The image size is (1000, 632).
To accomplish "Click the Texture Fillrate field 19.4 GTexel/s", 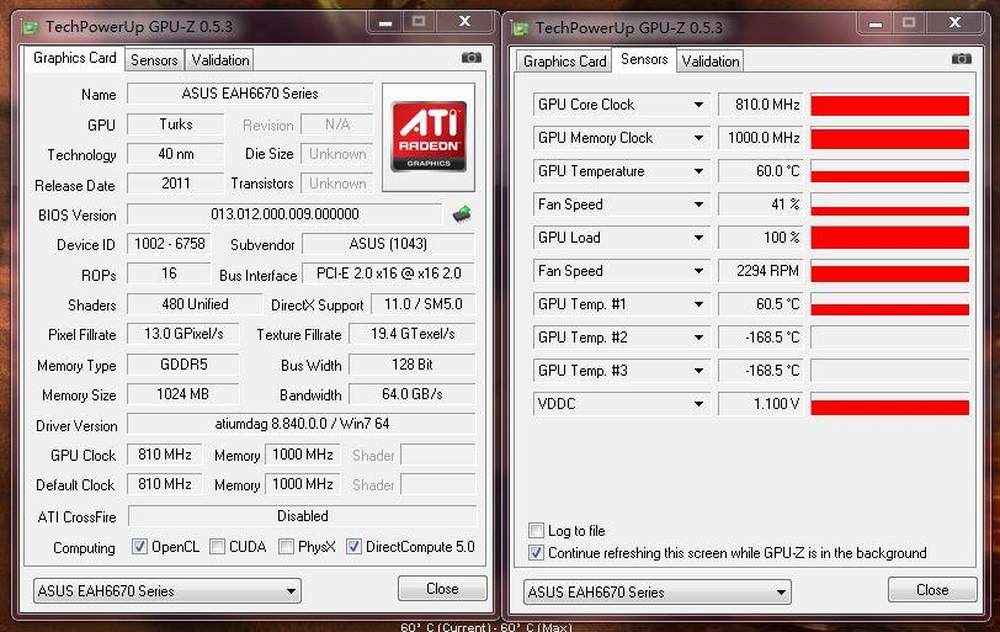I will point(413,334).
